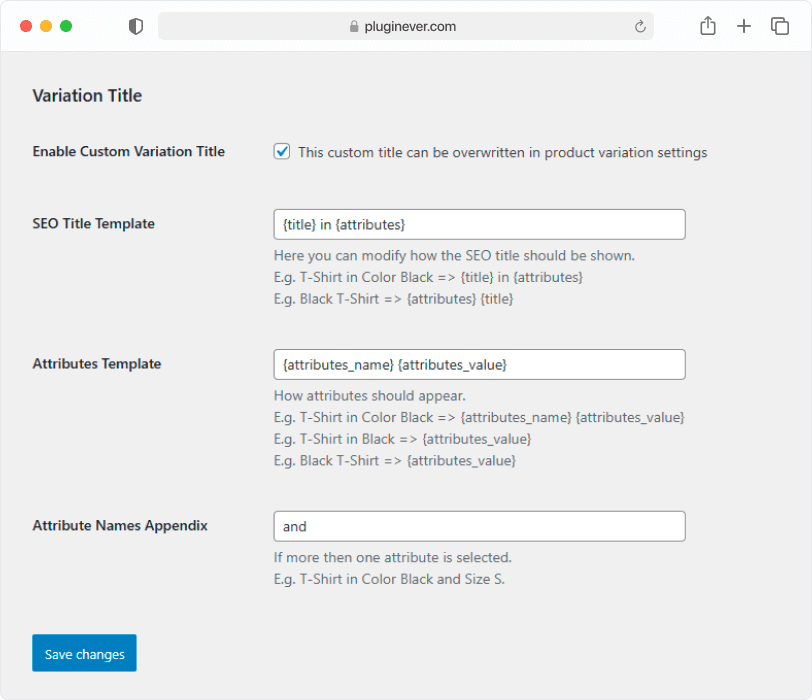Image resolution: width=812 pixels, height=700 pixels.
Task: Reload the pluginever.com page
Action: (640, 26)
